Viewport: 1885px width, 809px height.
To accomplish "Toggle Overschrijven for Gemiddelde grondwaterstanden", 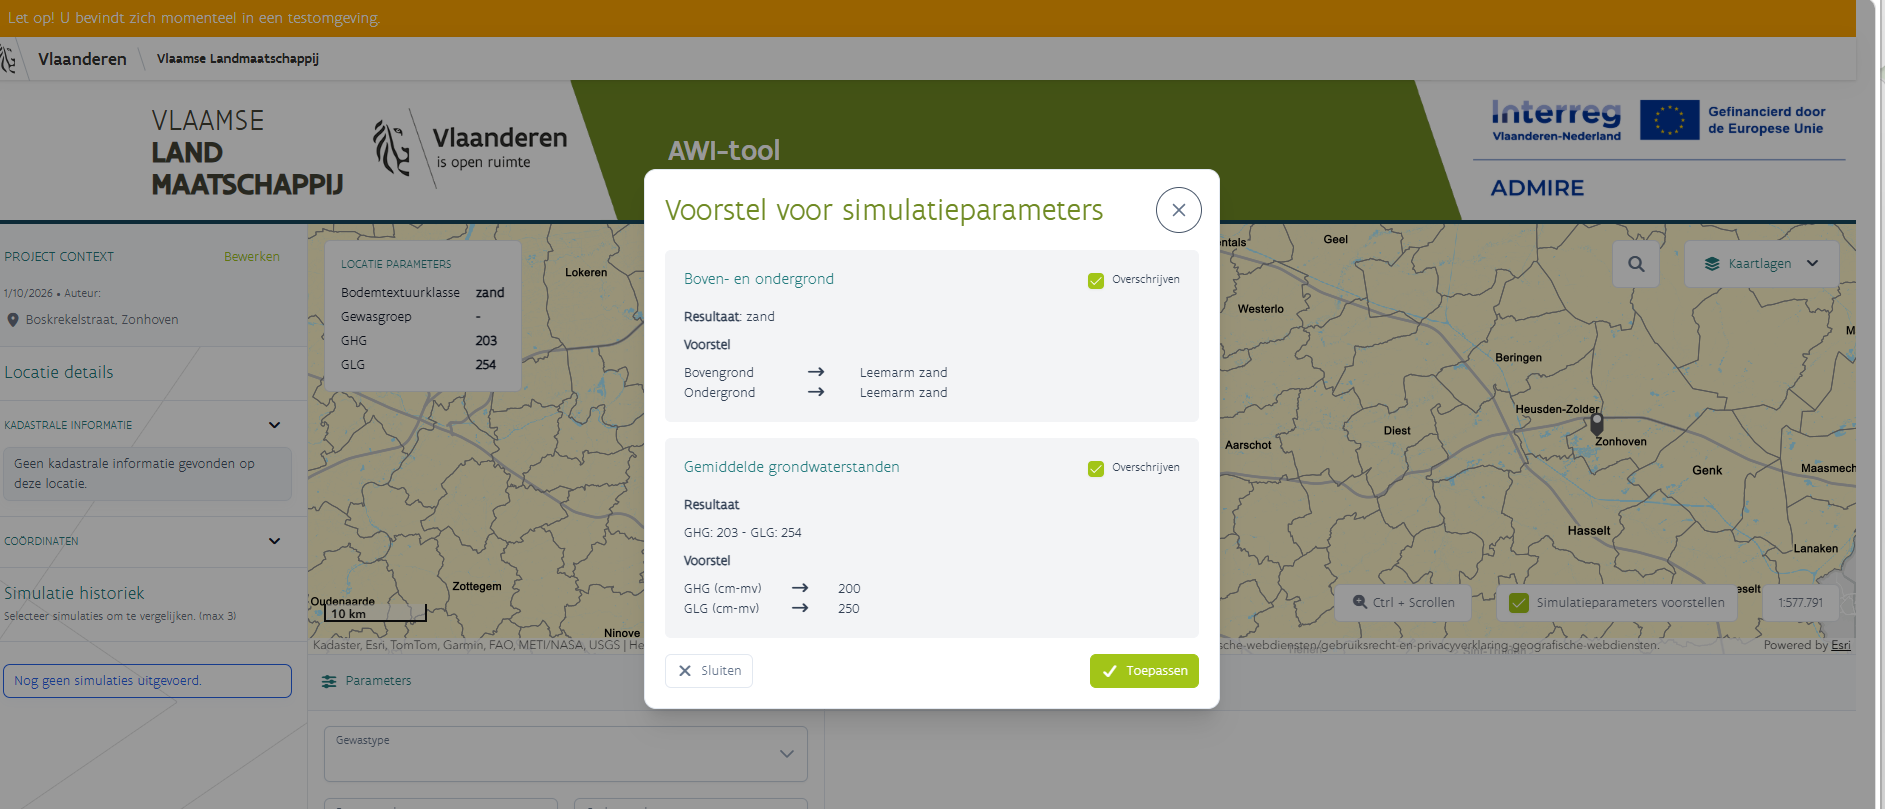I will [x=1096, y=468].
